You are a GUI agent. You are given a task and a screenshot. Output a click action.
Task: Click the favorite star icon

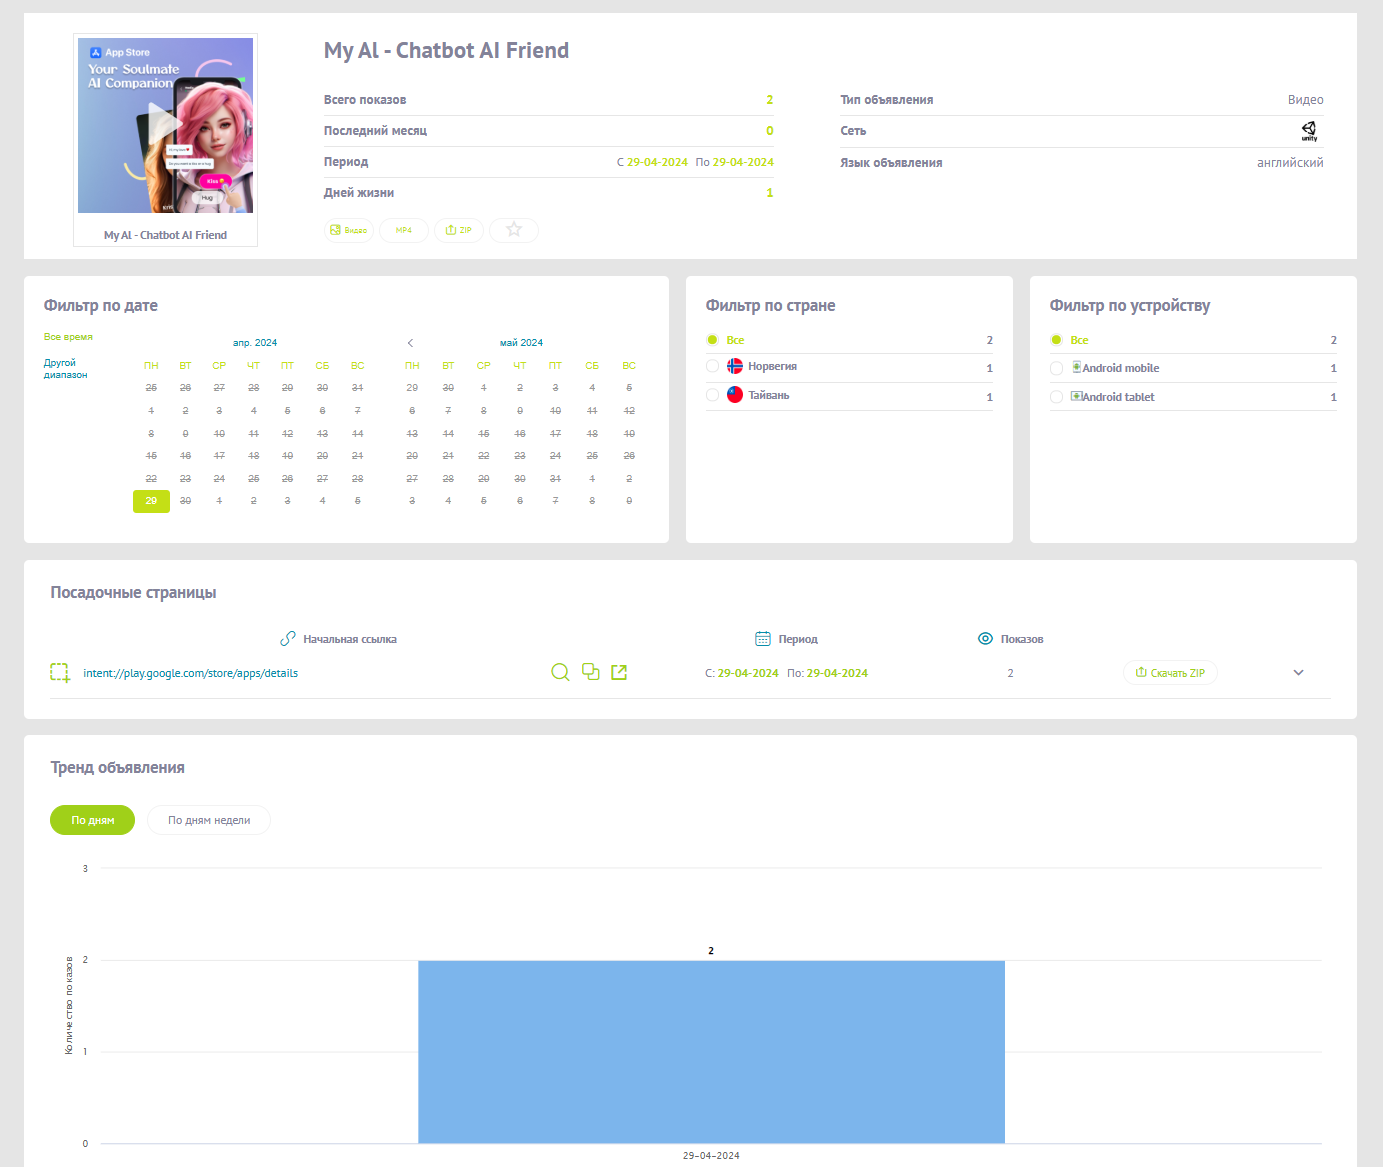[x=514, y=230]
